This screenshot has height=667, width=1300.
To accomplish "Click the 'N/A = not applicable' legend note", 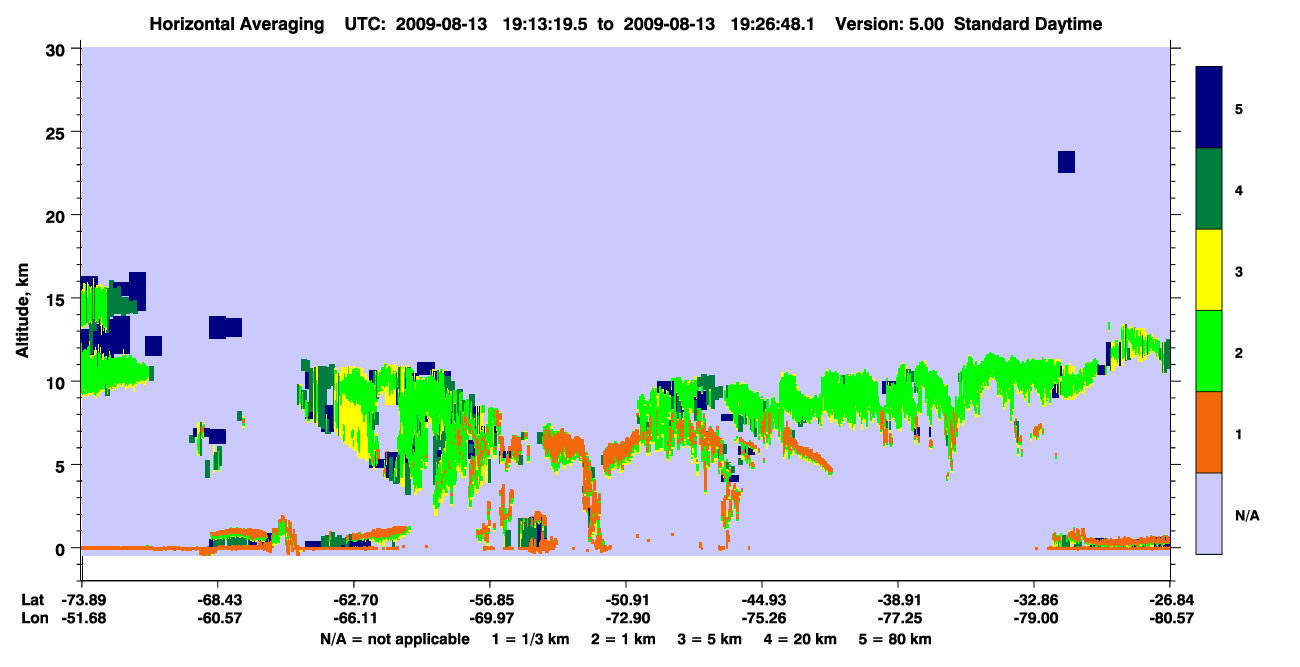I will point(394,639).
